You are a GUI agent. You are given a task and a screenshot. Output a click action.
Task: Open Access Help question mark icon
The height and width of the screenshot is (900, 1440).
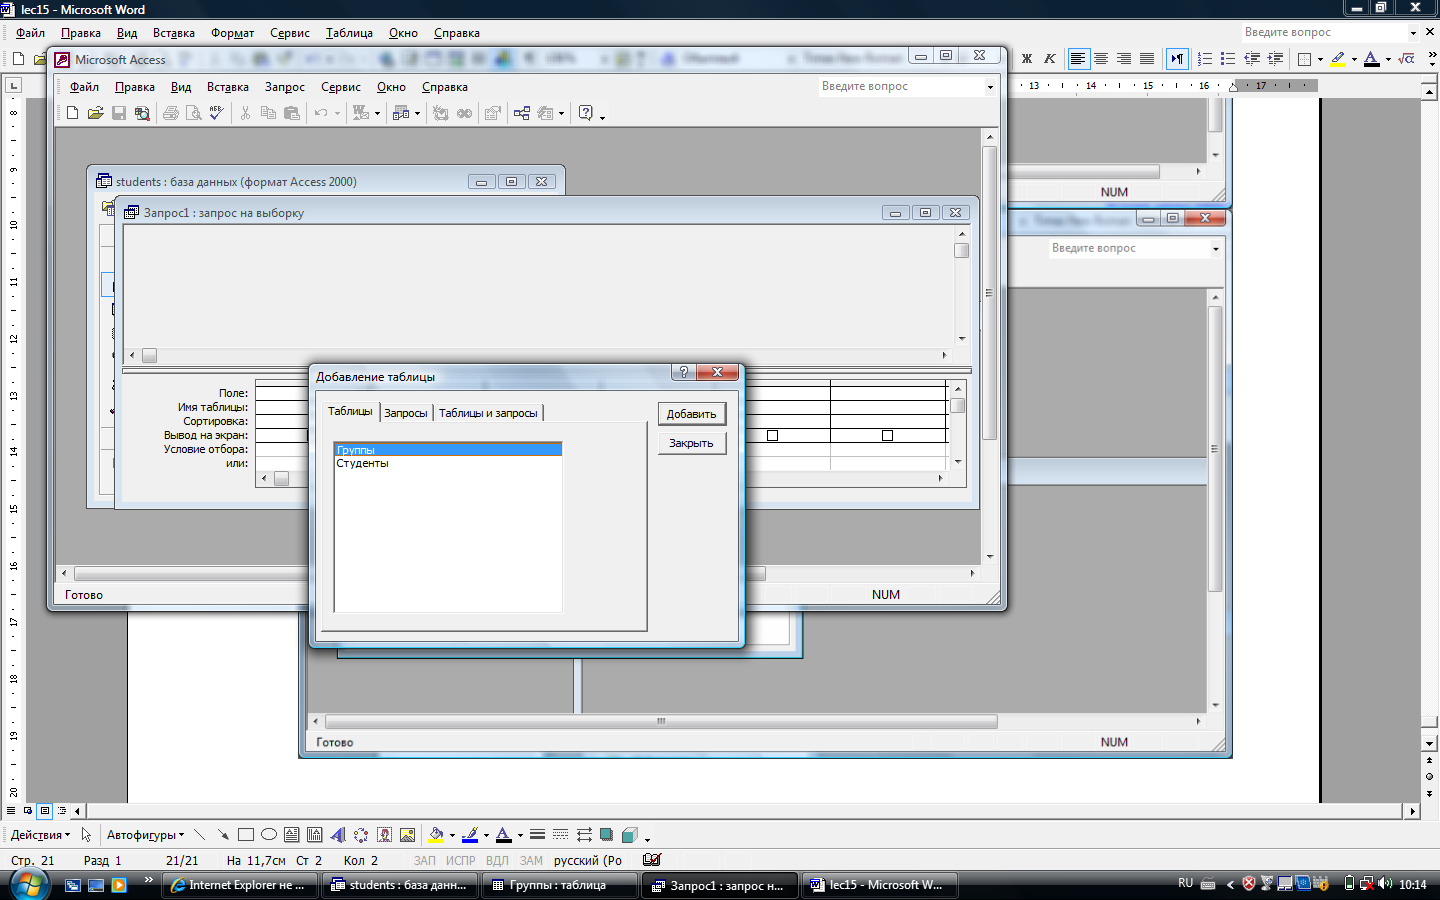point(586,113)
